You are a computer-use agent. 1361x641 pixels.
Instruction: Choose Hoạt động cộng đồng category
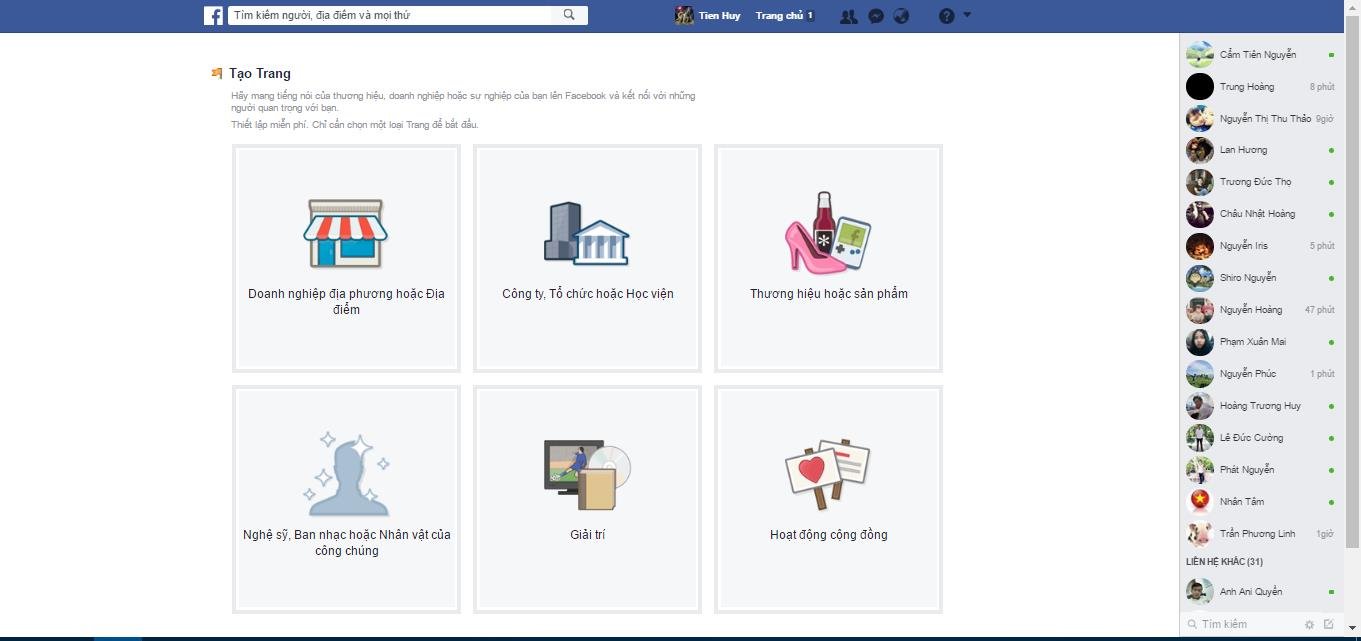(x=828, y=499)
